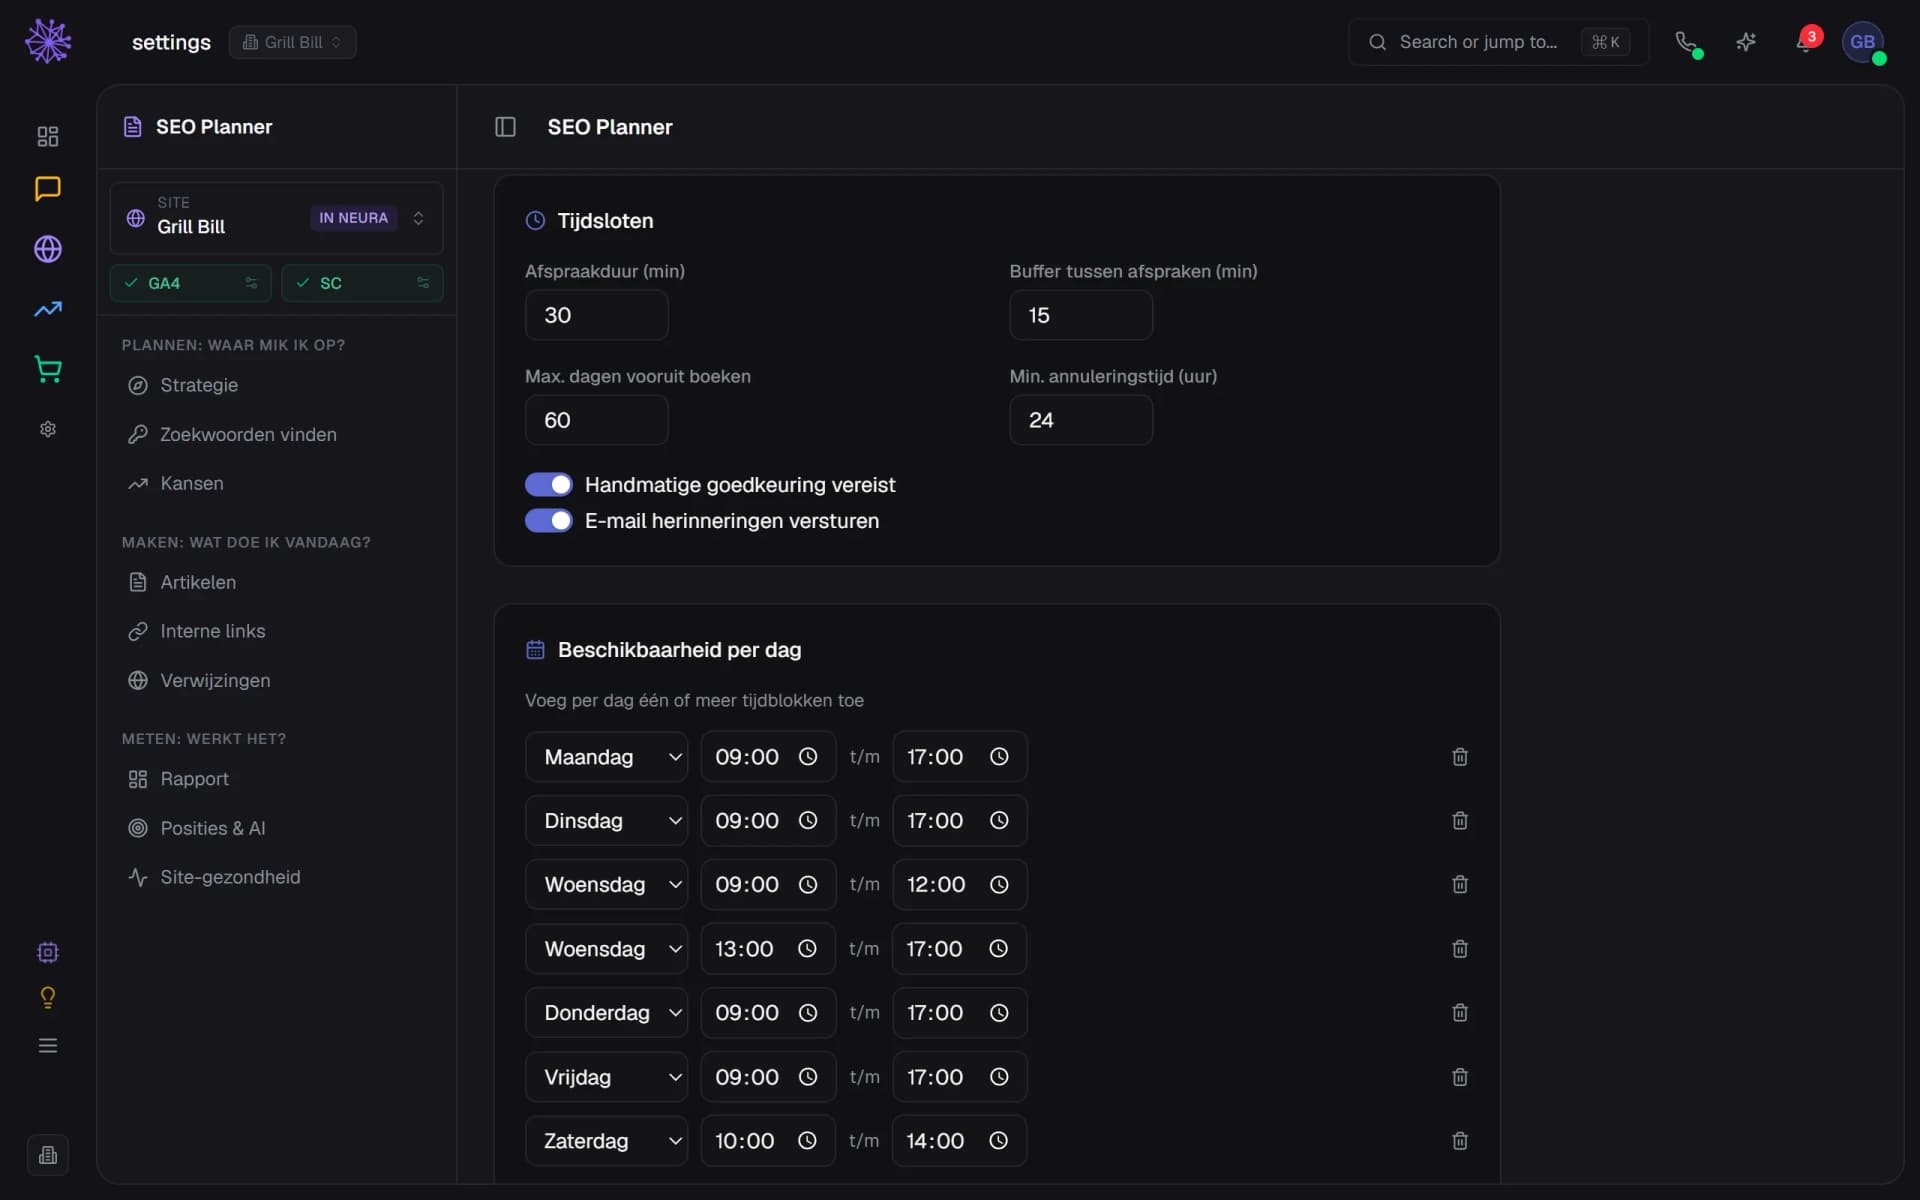The image size is (1920, 1200).
Task: Open Artikelen in the sidebar
Action: click(198, 582)
